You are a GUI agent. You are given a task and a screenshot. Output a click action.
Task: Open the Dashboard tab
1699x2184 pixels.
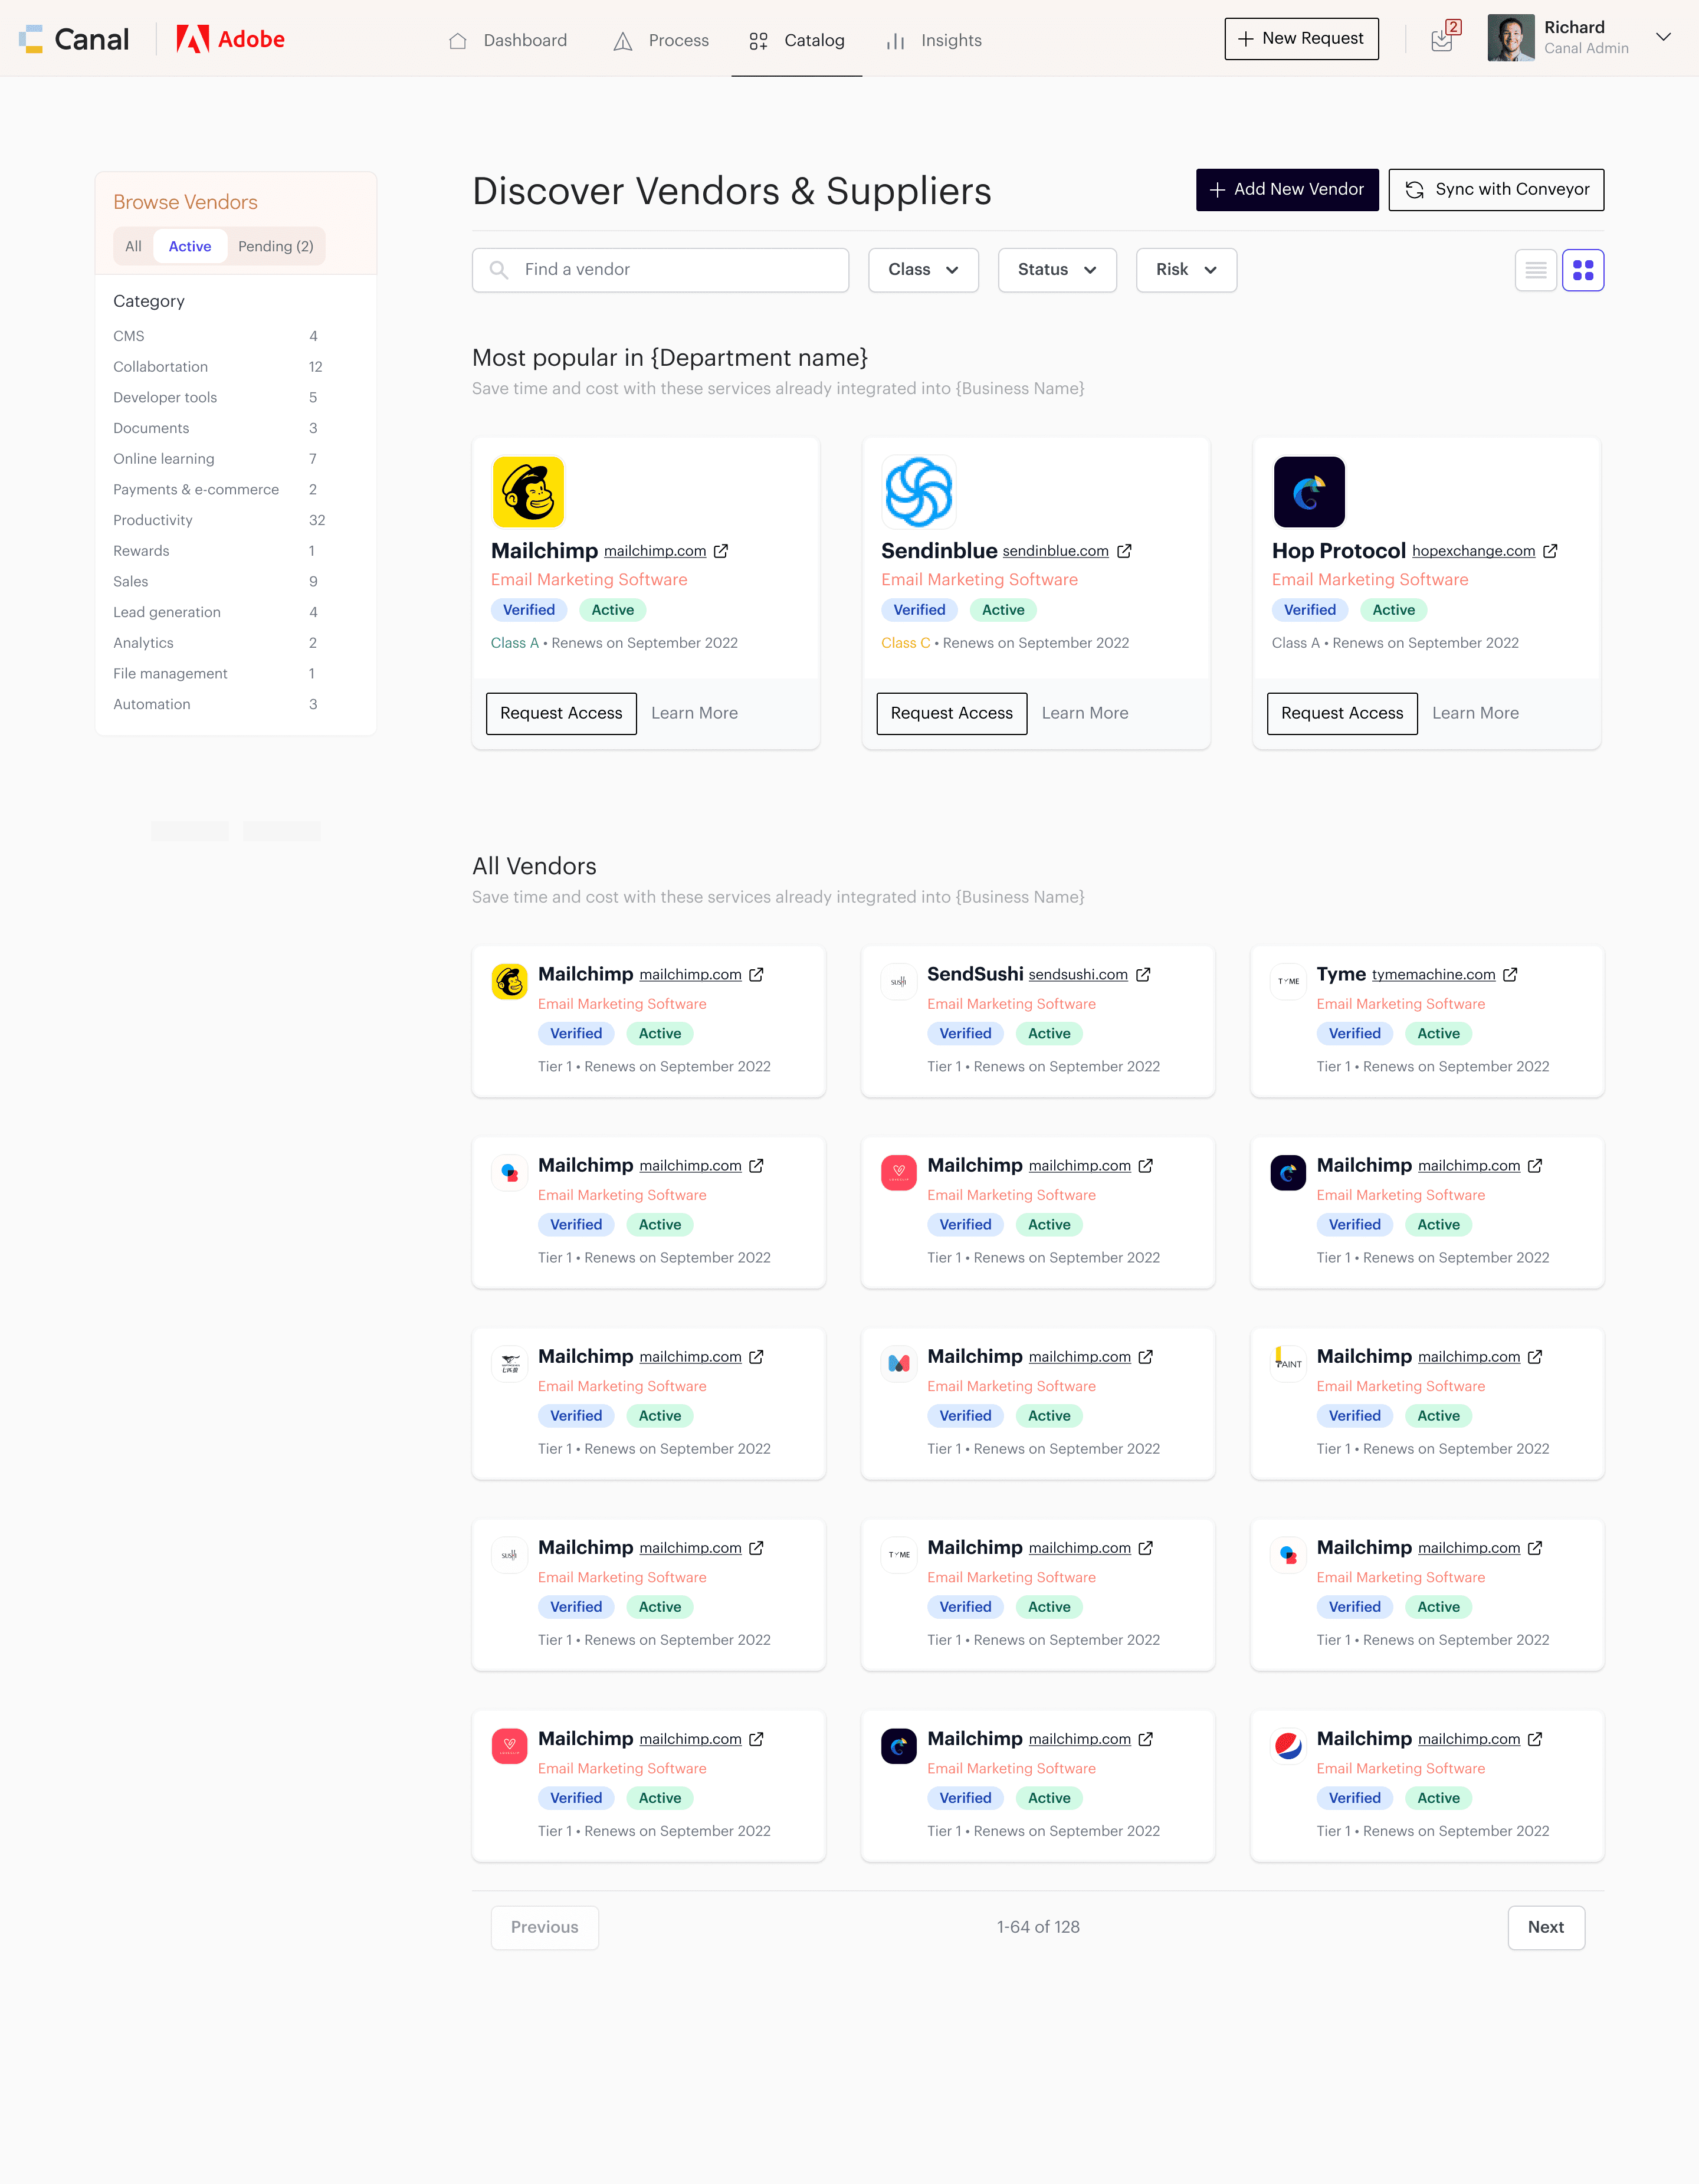507,40
